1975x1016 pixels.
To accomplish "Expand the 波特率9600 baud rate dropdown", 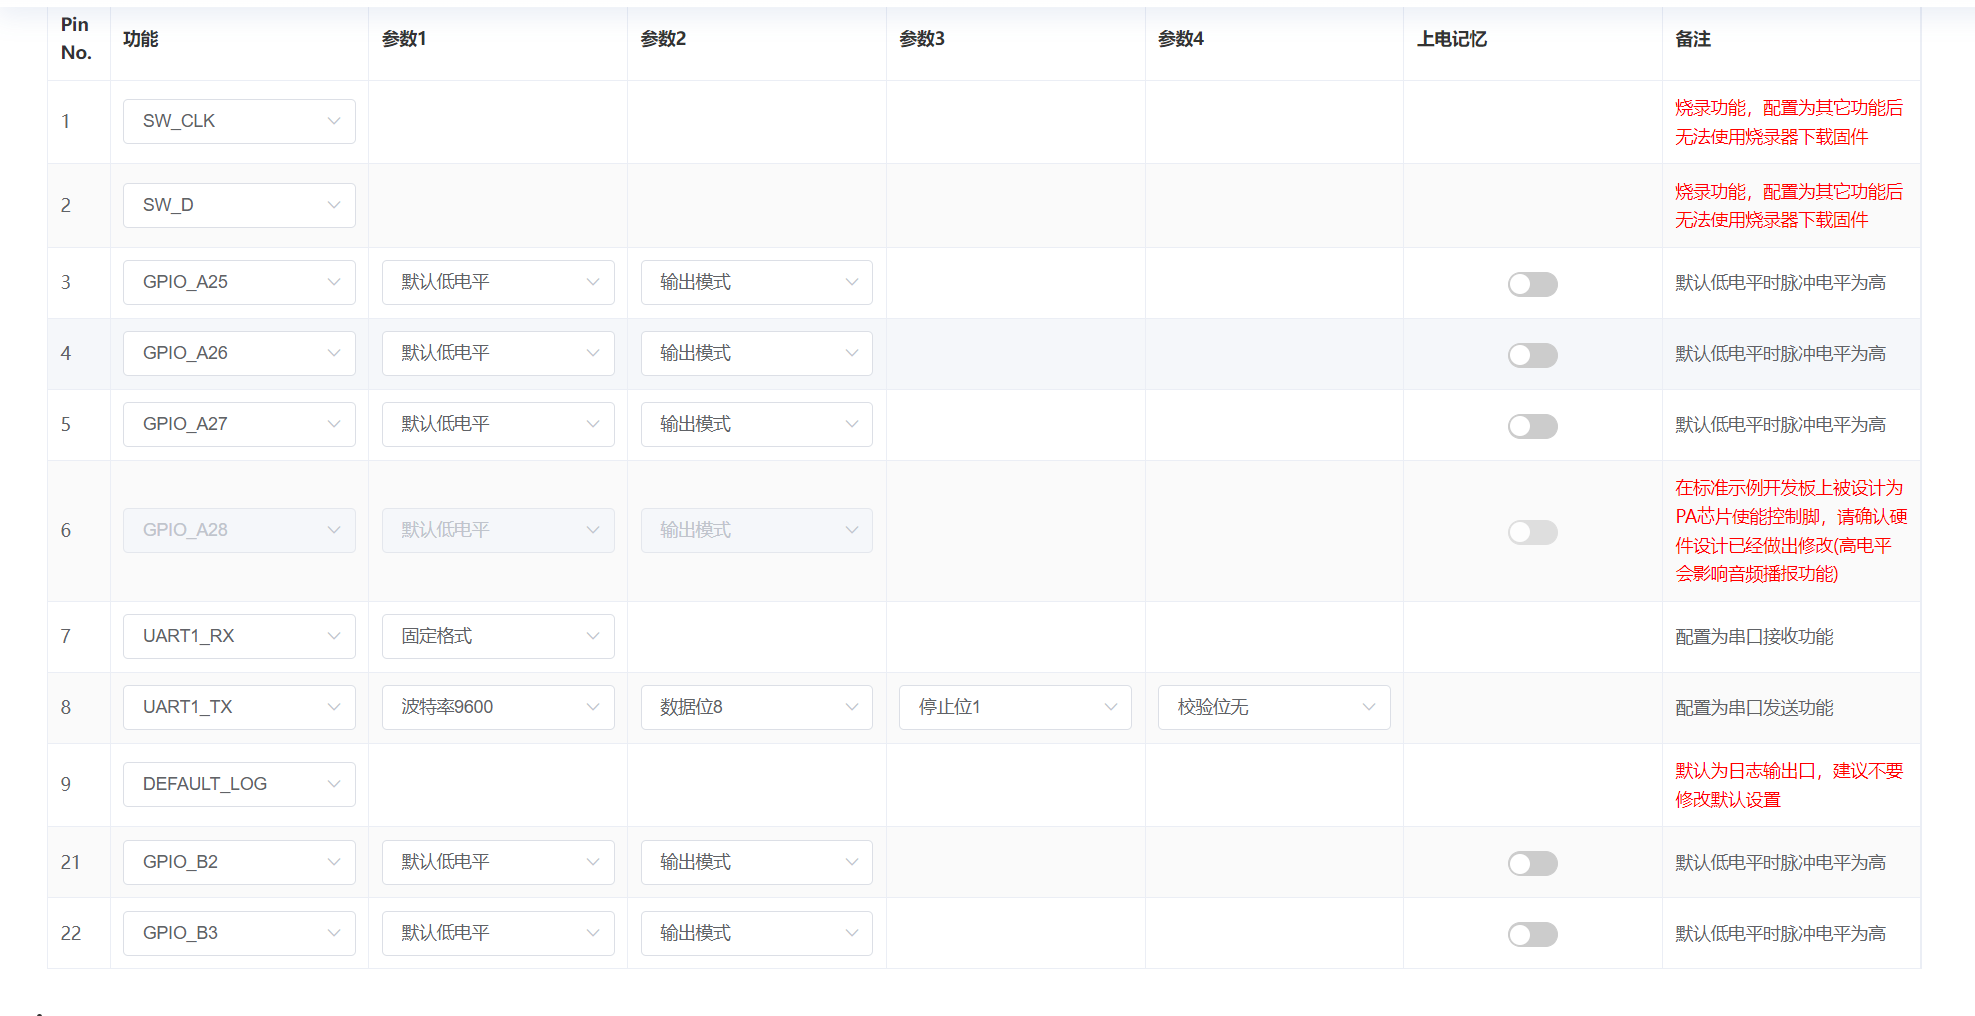I will [497, 707].
